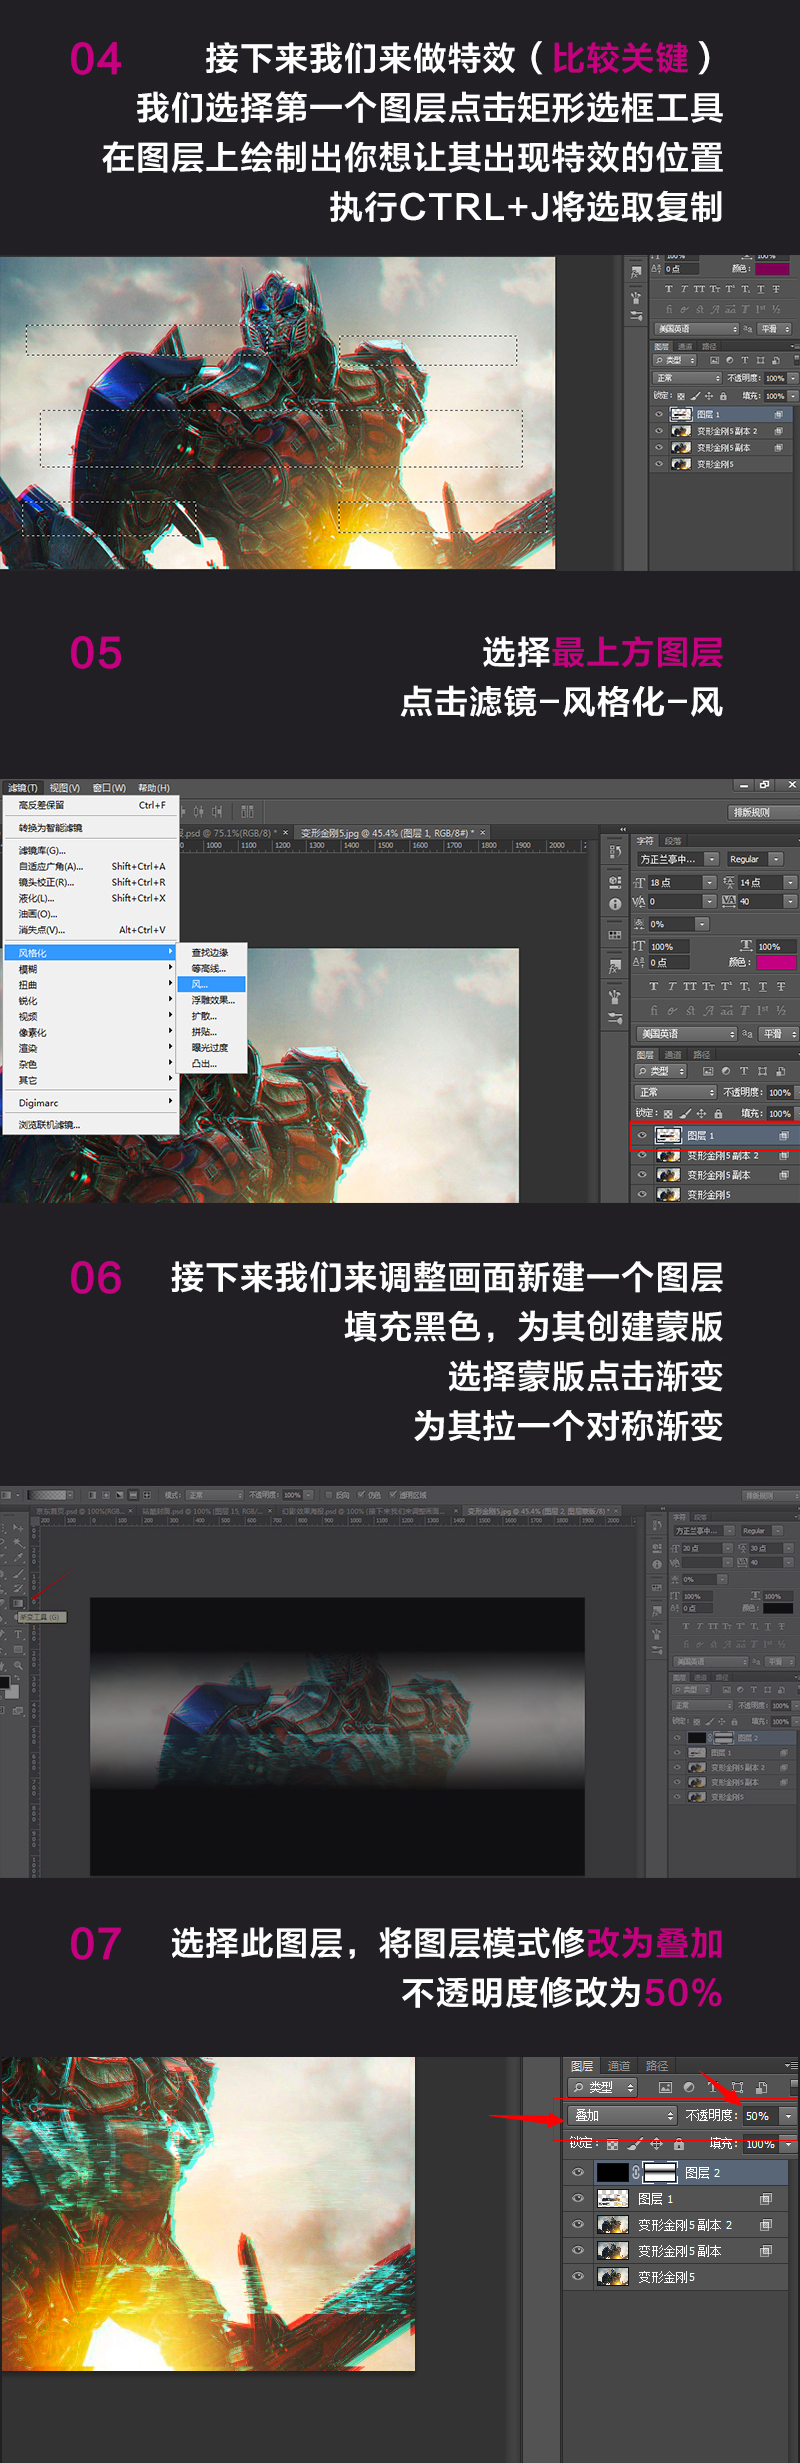Toggle eye of red-outlined 图层 1 in step 05
Screen dimensions: 800x2463
[x=642, y=1135]
